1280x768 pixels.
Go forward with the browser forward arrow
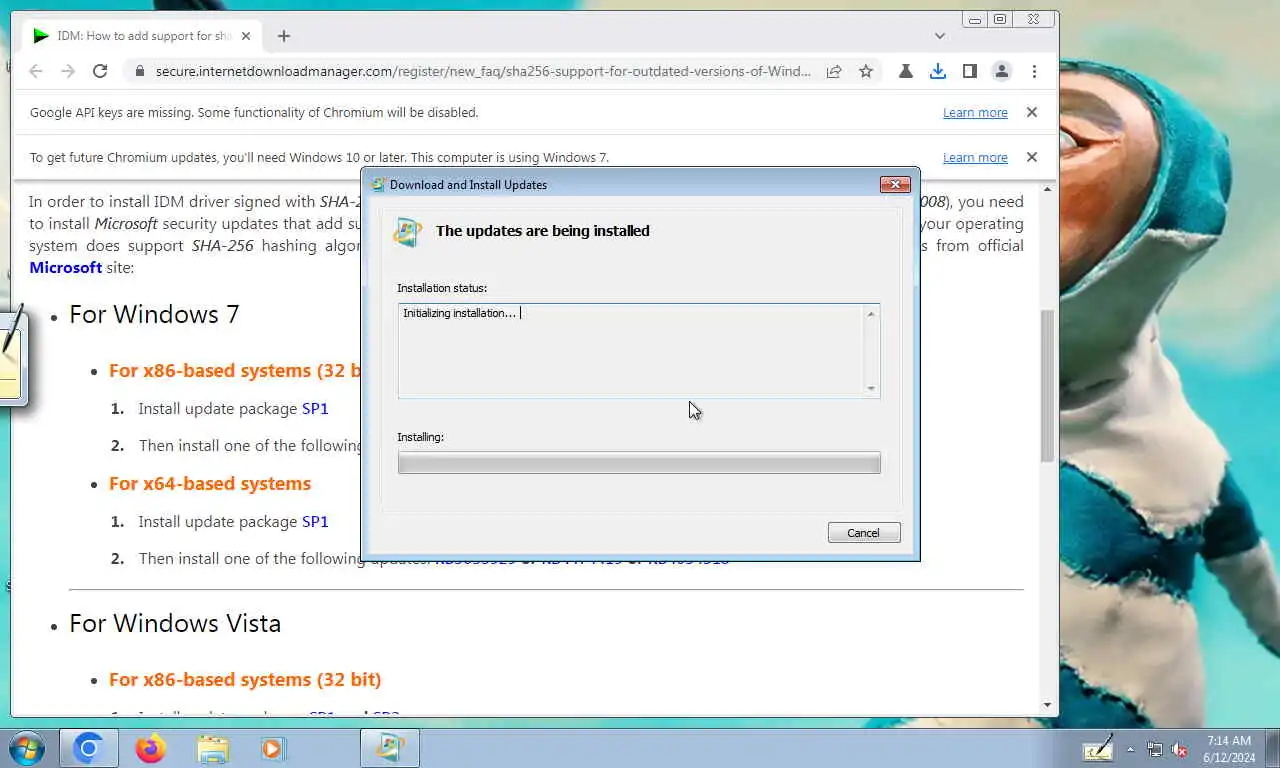point(68,71)
